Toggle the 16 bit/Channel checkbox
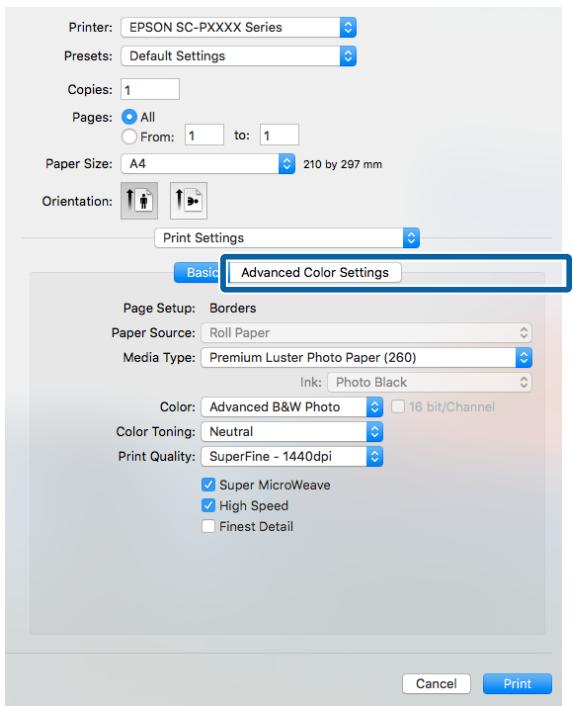This screenshot has width=573, height=707. (398, 407)
